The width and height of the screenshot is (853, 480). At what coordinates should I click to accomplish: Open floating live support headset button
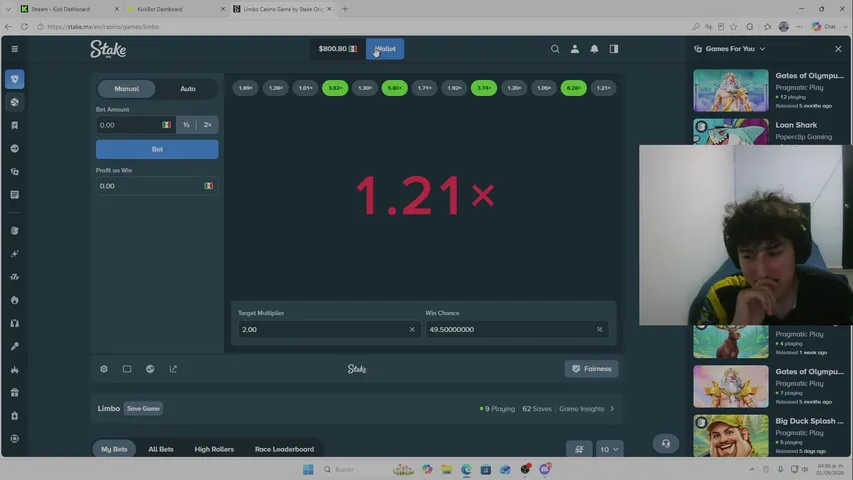coord(666,444)
